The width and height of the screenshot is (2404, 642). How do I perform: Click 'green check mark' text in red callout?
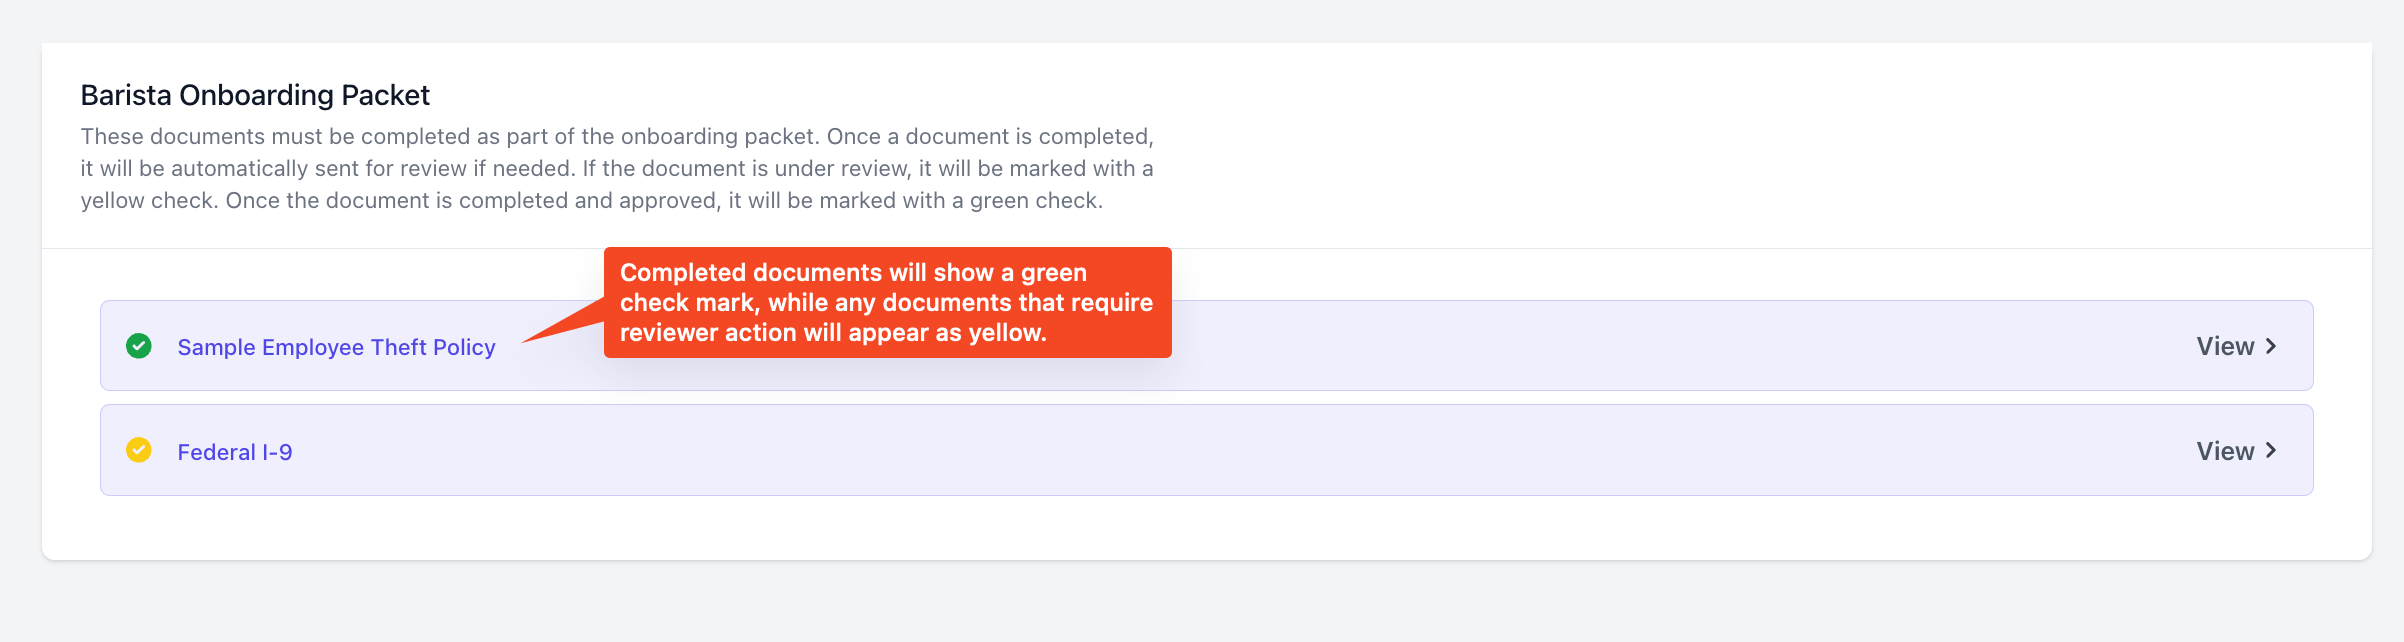click(853, 288)
